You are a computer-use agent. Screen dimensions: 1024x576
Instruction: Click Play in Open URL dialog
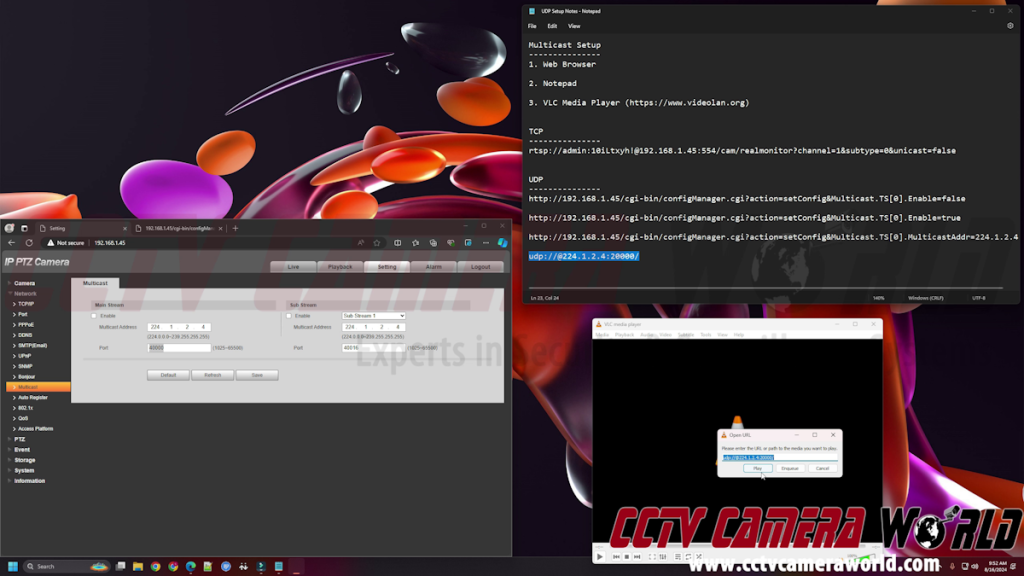coord(758,469)
